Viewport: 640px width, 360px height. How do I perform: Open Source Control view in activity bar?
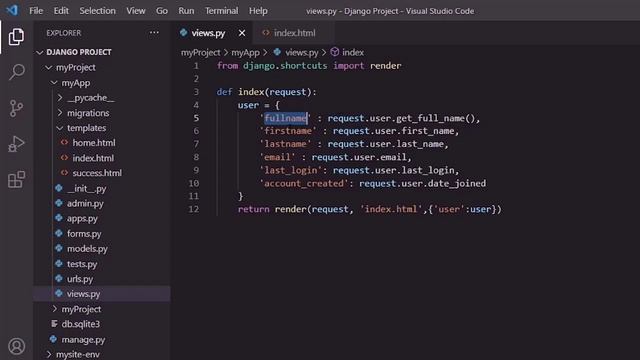[16, 108]
